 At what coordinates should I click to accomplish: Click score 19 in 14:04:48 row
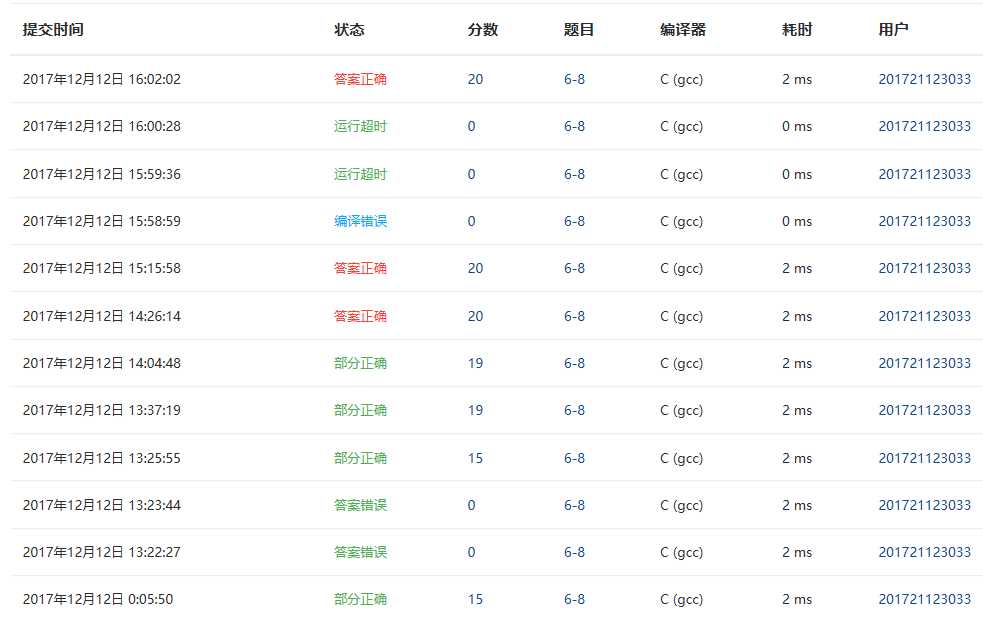(475, 363)
